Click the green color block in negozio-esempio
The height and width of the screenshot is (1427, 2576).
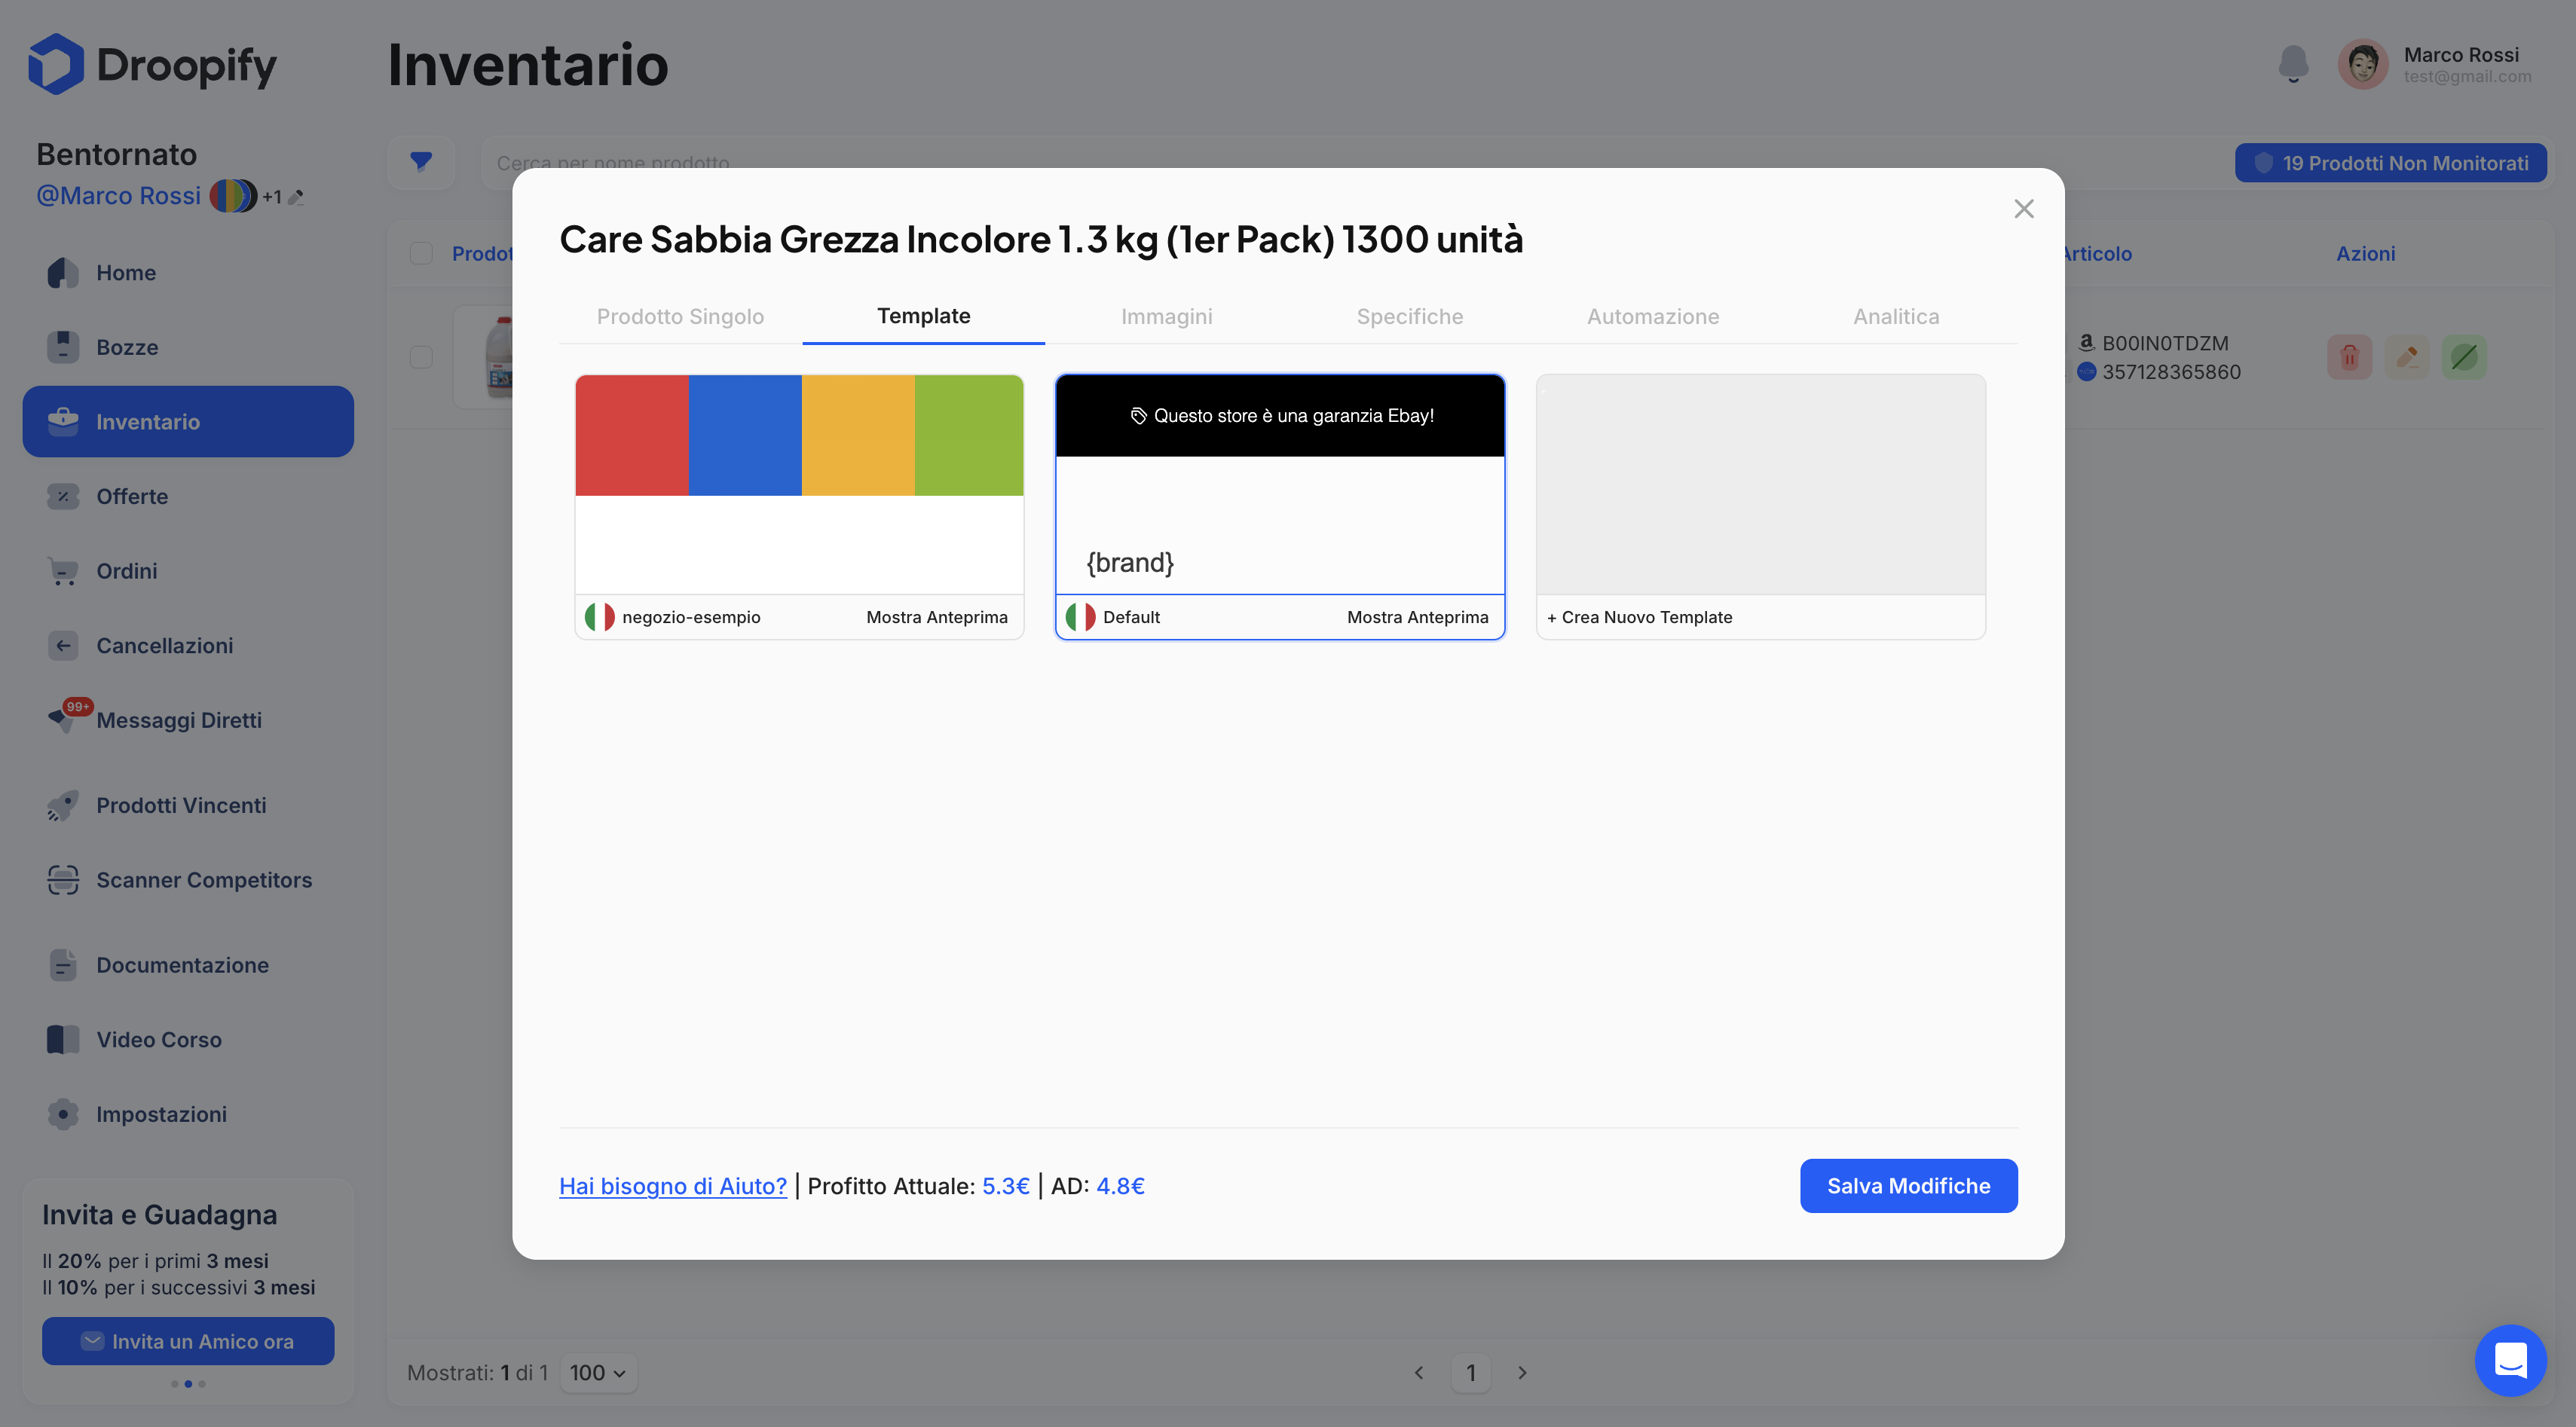point(969,435)
